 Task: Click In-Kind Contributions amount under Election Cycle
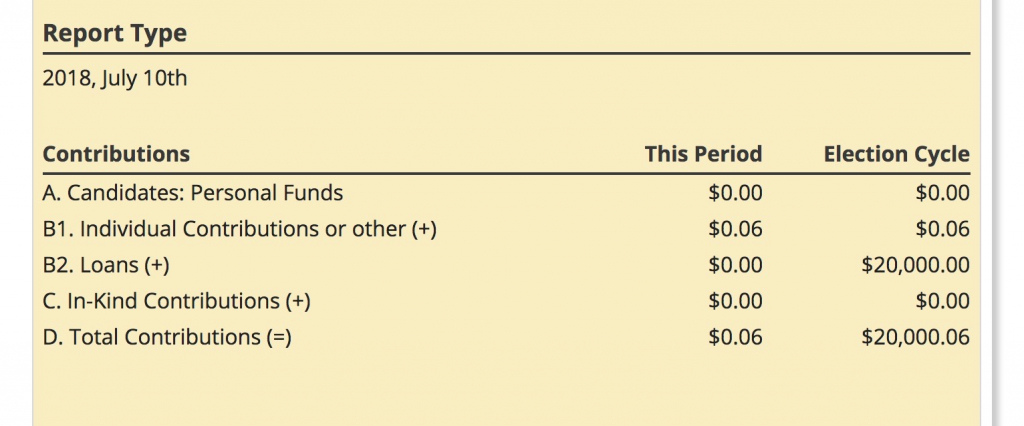[x=942, y=301]
